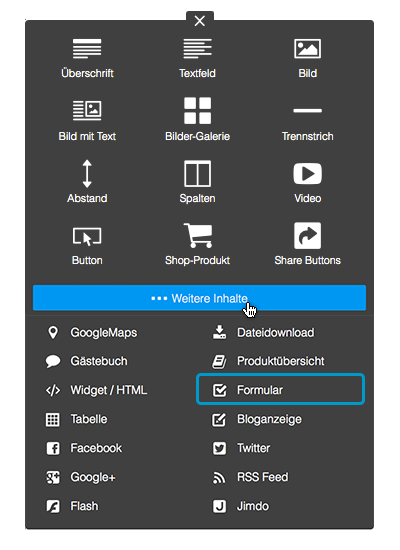This screenshot has width=400, height=550.
Task: Choose the Formular form element
Action: coord(280,390)
